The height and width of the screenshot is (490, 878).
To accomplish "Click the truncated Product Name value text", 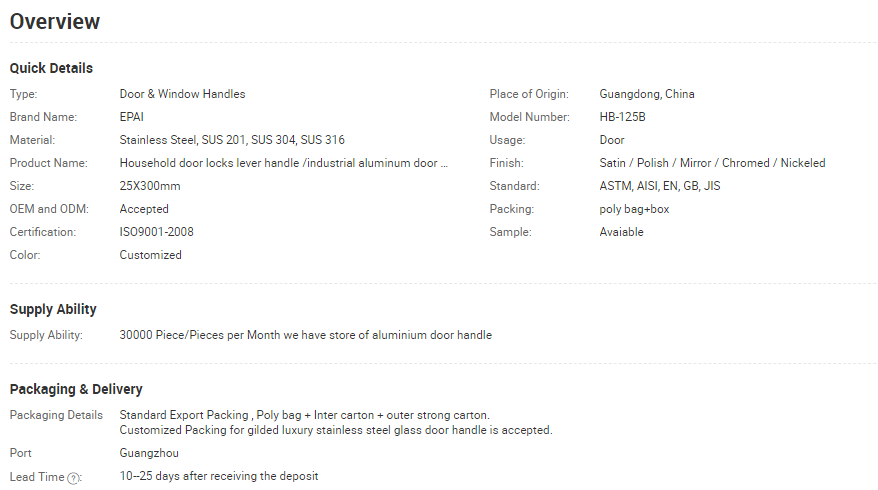I will click(284, 163).
